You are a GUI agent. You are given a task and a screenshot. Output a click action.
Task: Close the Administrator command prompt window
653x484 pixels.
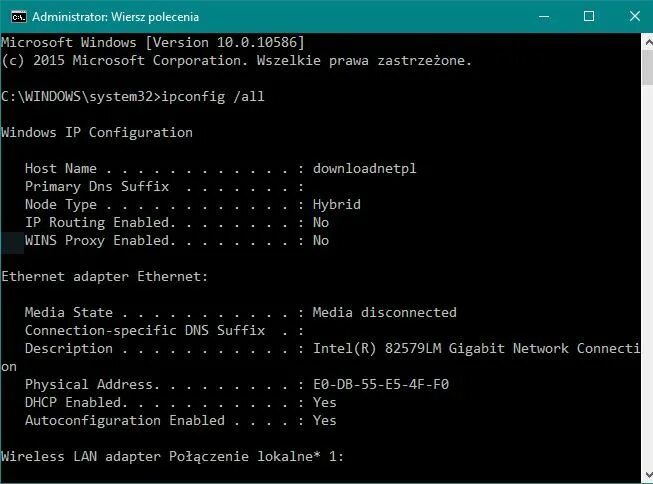pos(634,17)
